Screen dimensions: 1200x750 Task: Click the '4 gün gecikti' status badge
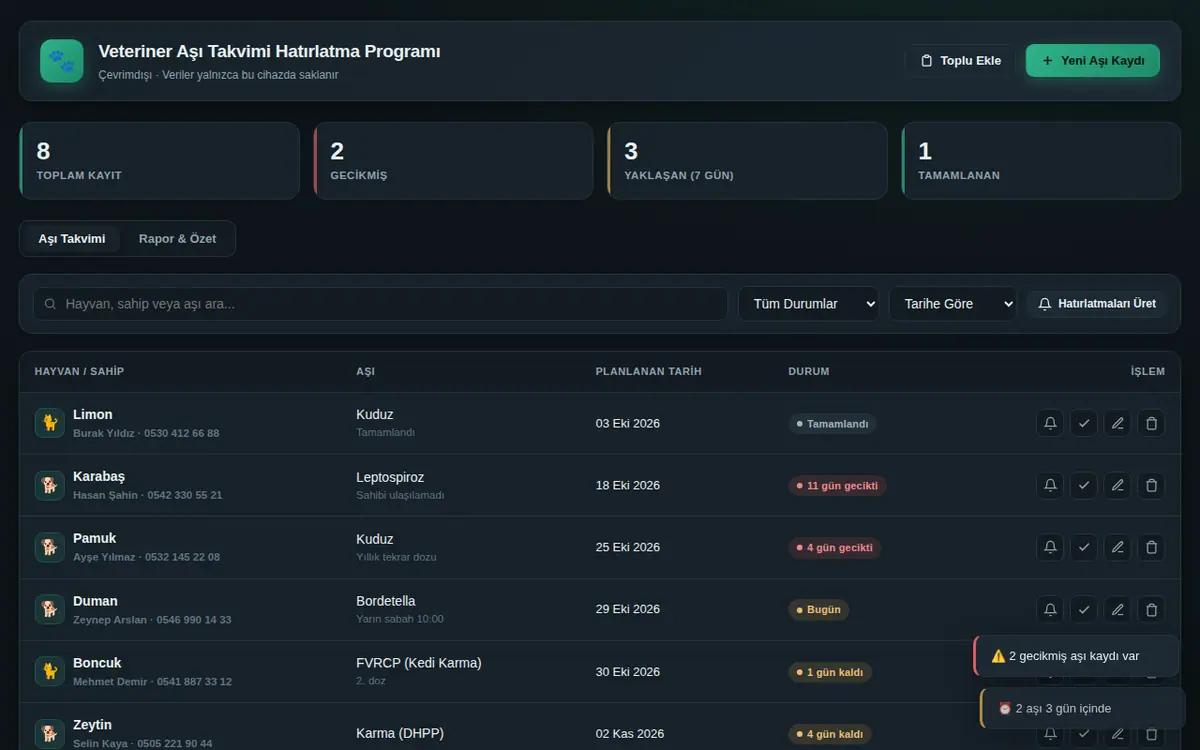[x=834, y=548]
